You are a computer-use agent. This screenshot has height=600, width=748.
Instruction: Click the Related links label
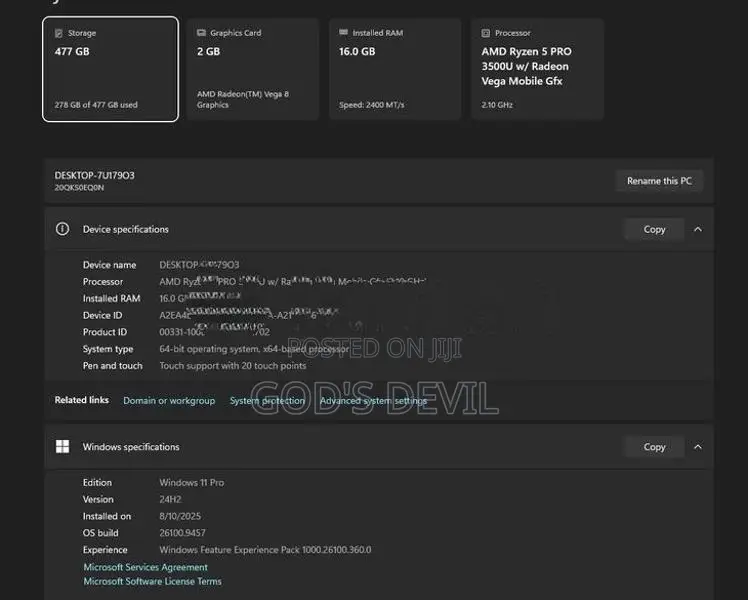pos(82,400)
